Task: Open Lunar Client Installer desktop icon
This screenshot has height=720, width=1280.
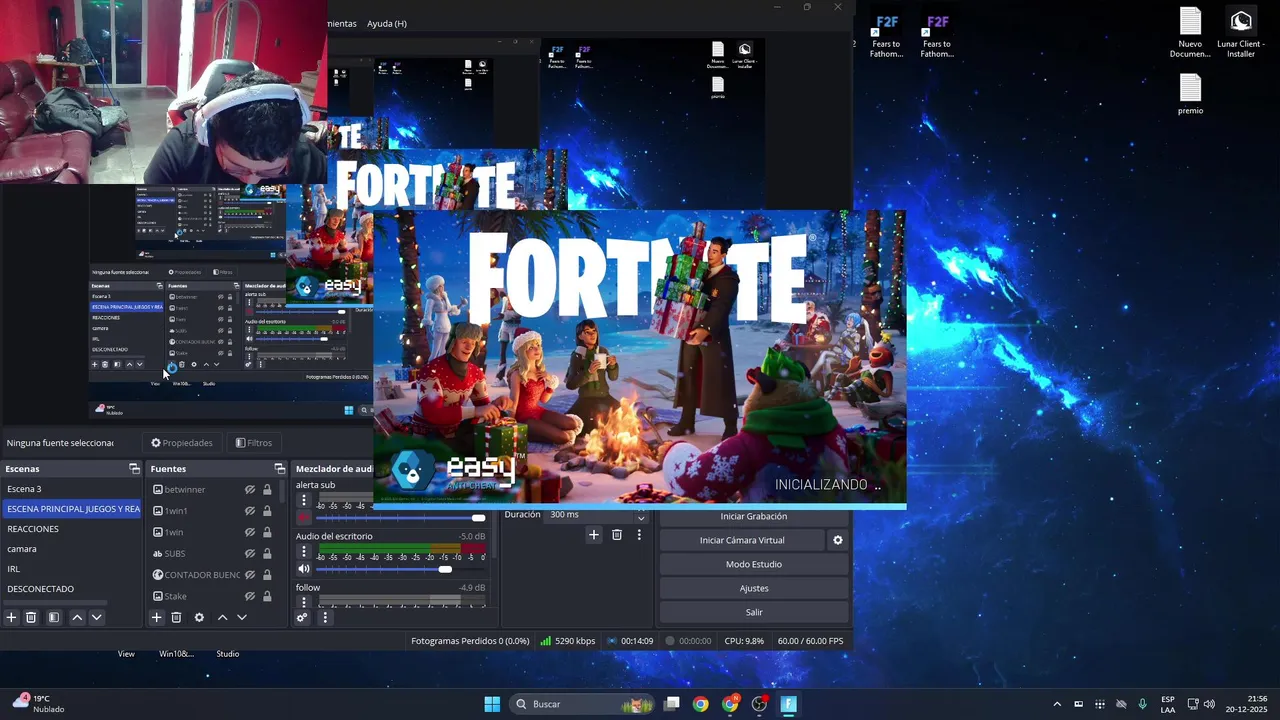Action: click(1241, 34)
